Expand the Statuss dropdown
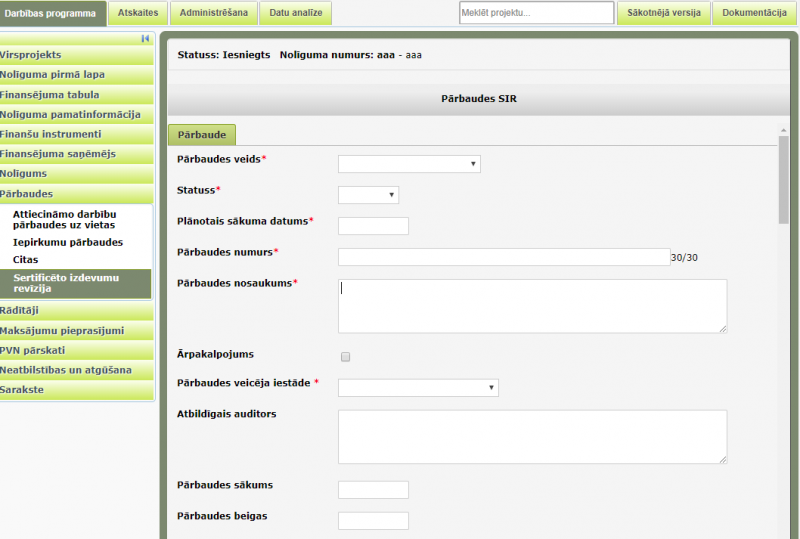 pyautogui.click(x=368, y=195)
